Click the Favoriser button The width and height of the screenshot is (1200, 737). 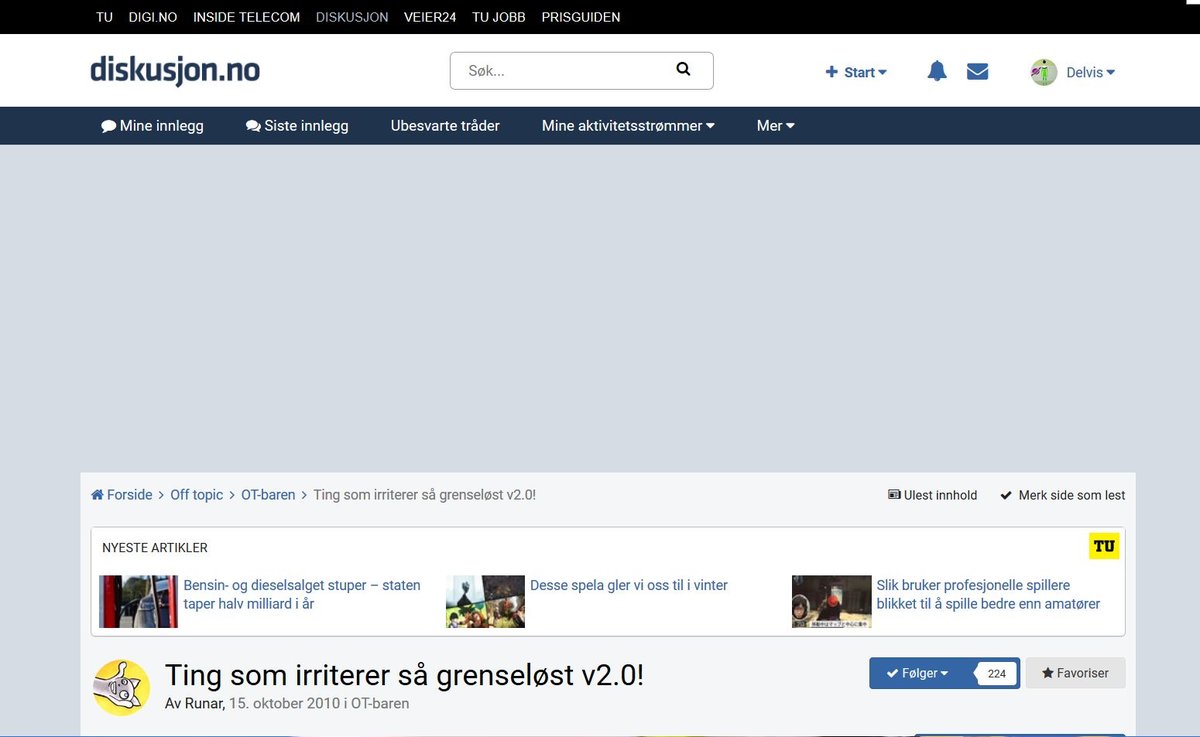pyautogui.click(x=1075, y=673)
